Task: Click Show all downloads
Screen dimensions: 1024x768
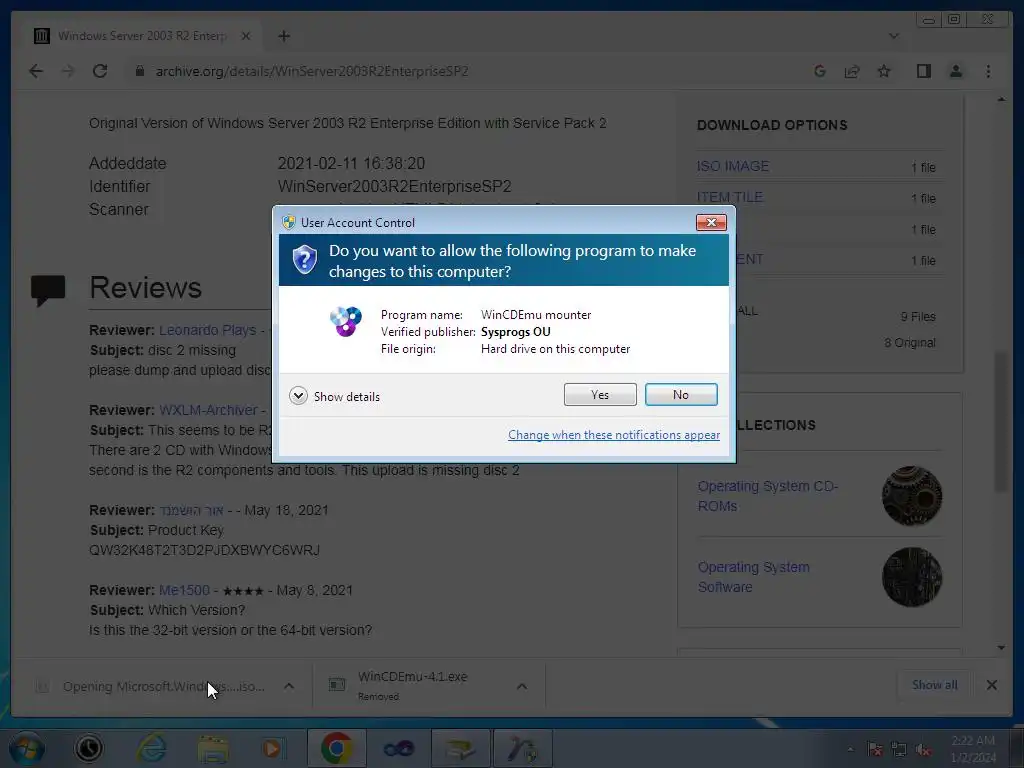Action: click(935, 684)
